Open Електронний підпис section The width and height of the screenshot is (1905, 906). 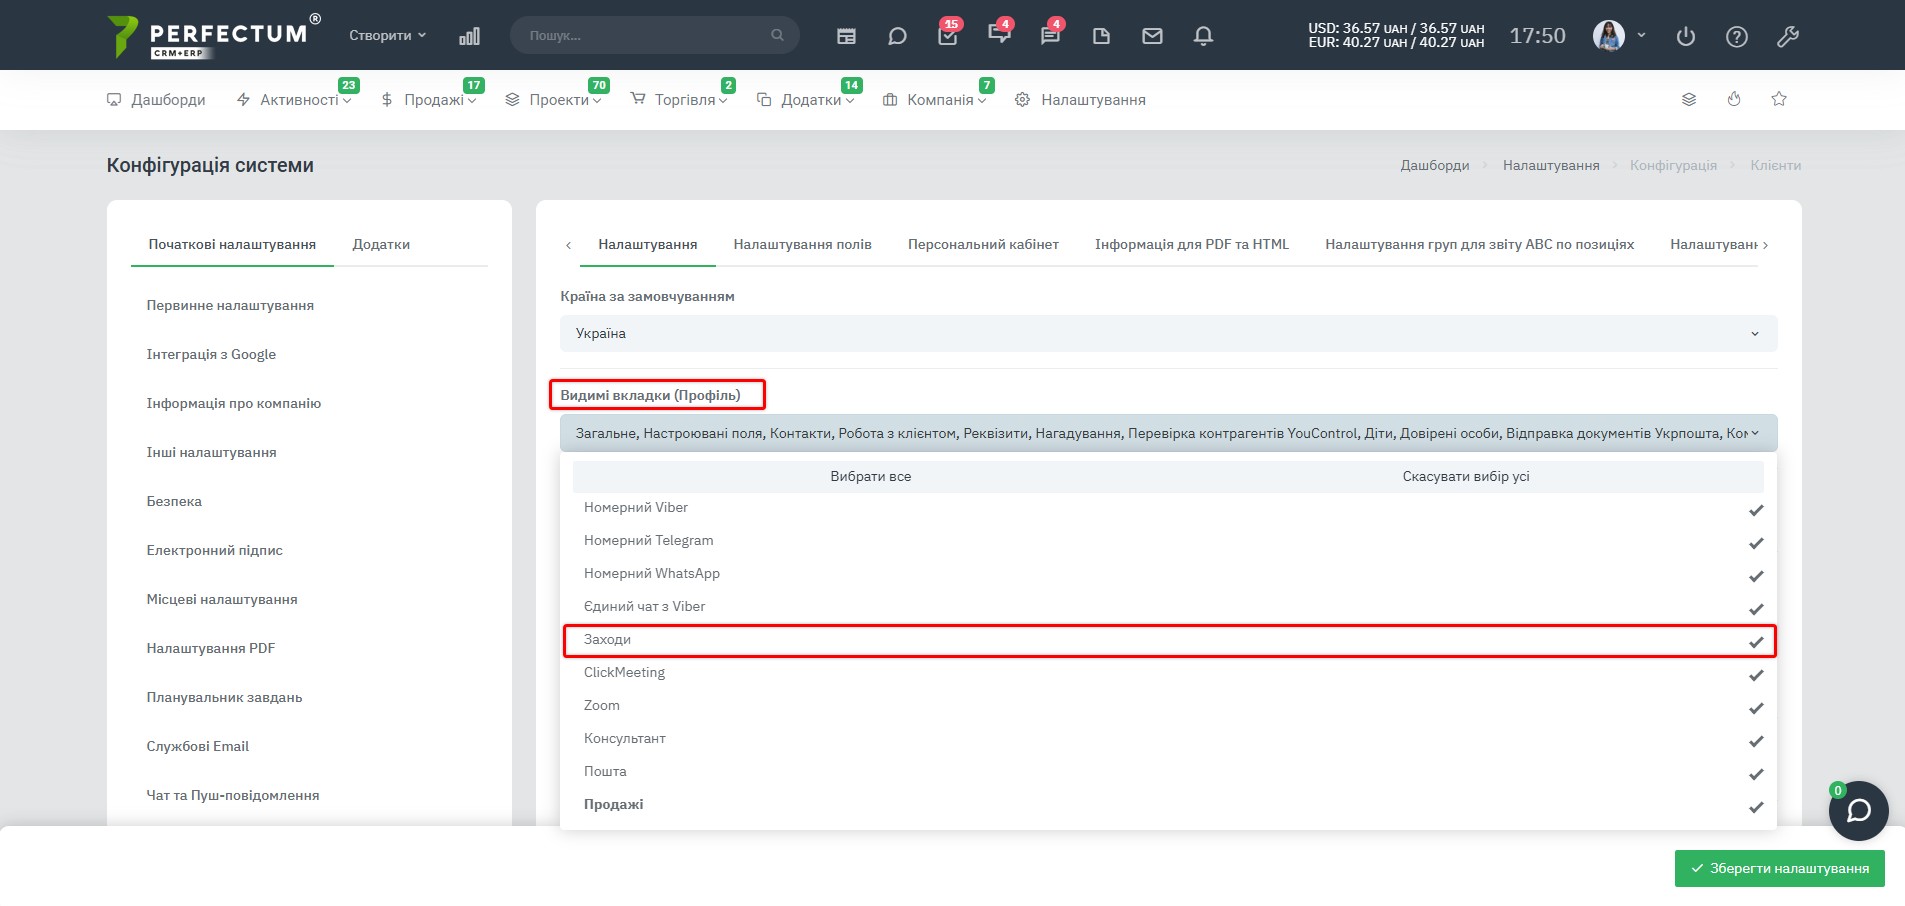[x=214, y=551]
